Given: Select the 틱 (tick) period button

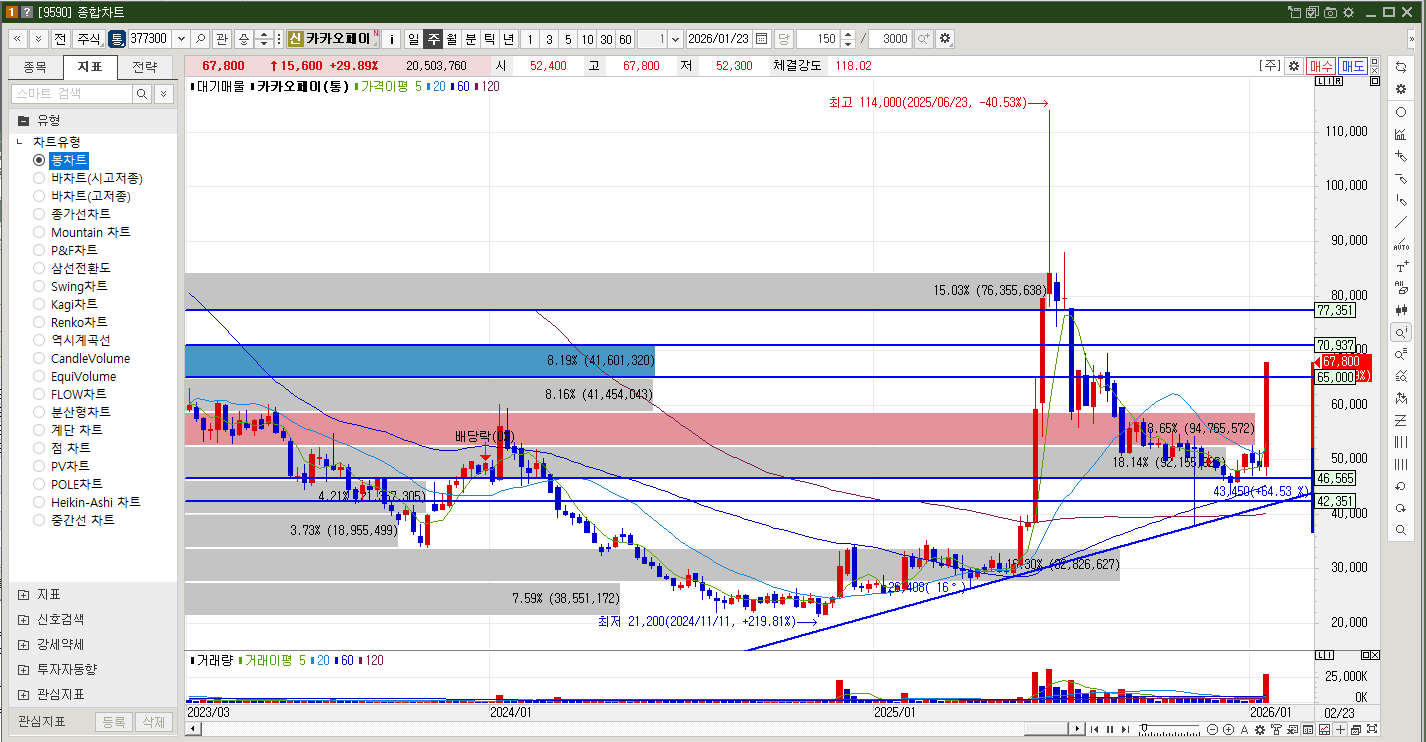Looking at the screenshot, I should click(489, 39).
